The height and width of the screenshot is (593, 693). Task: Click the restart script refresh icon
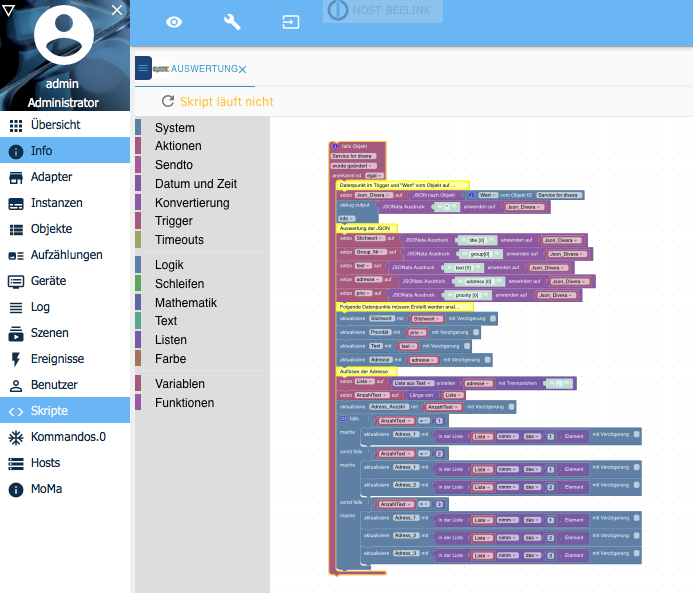168,101
